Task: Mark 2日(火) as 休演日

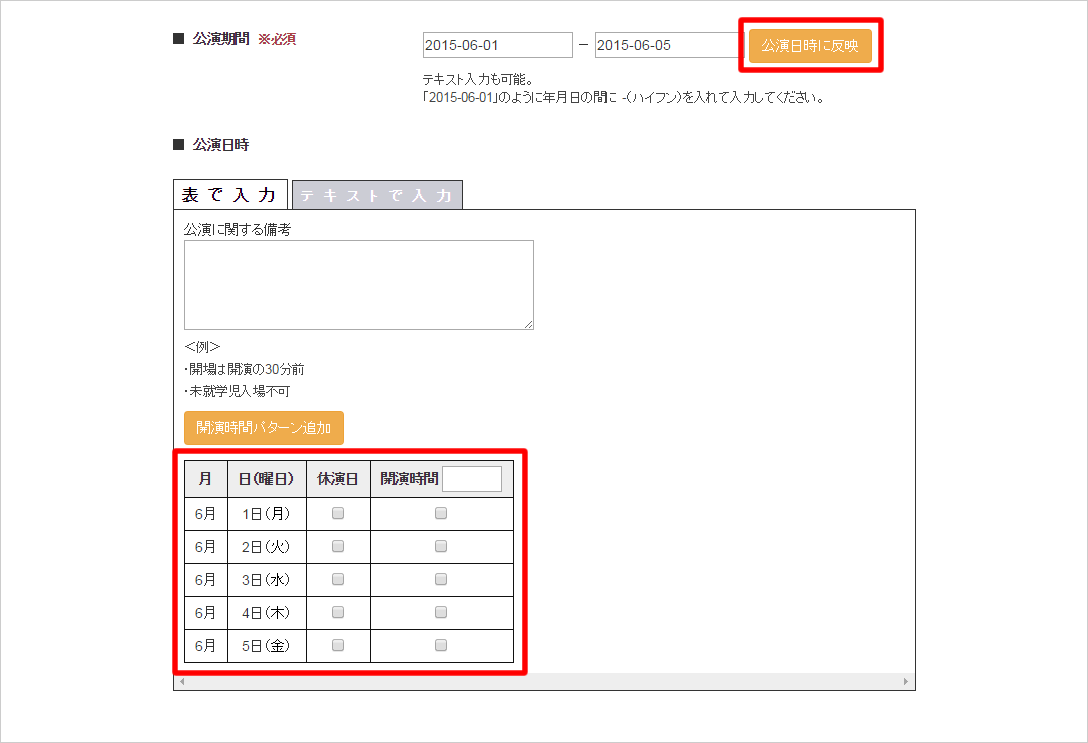Action: [x=338, y=546]
